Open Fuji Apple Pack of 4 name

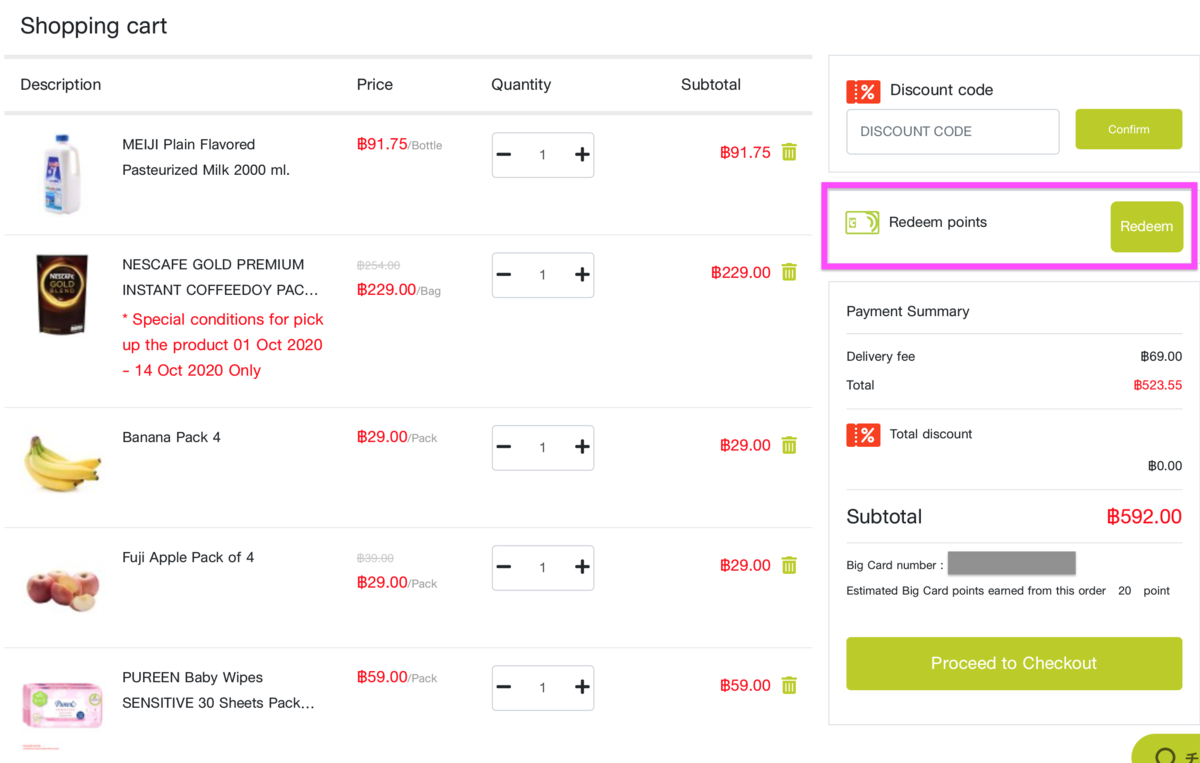point(188,557)
